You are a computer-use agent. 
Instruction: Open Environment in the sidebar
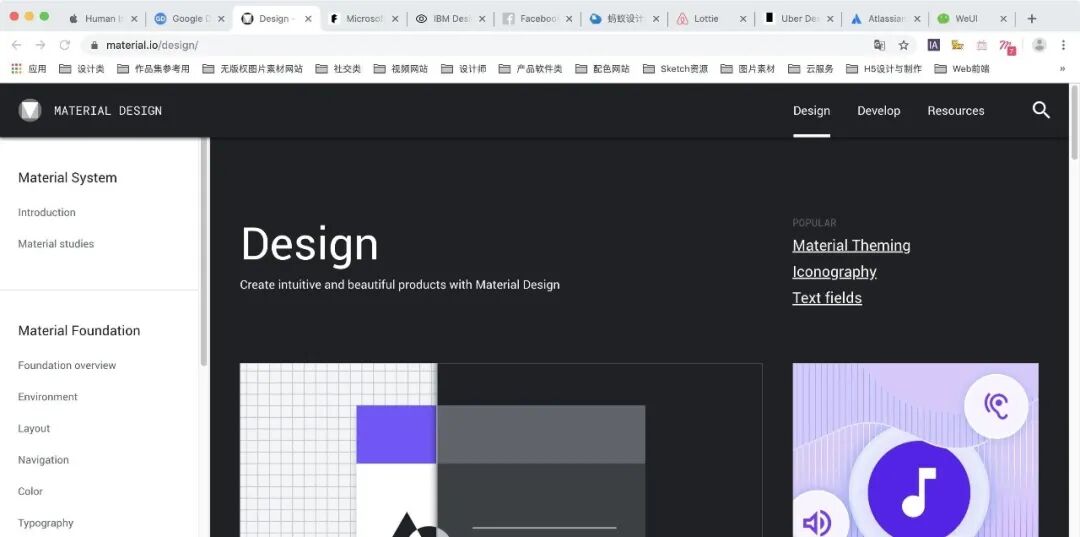(x=48, y=397)
